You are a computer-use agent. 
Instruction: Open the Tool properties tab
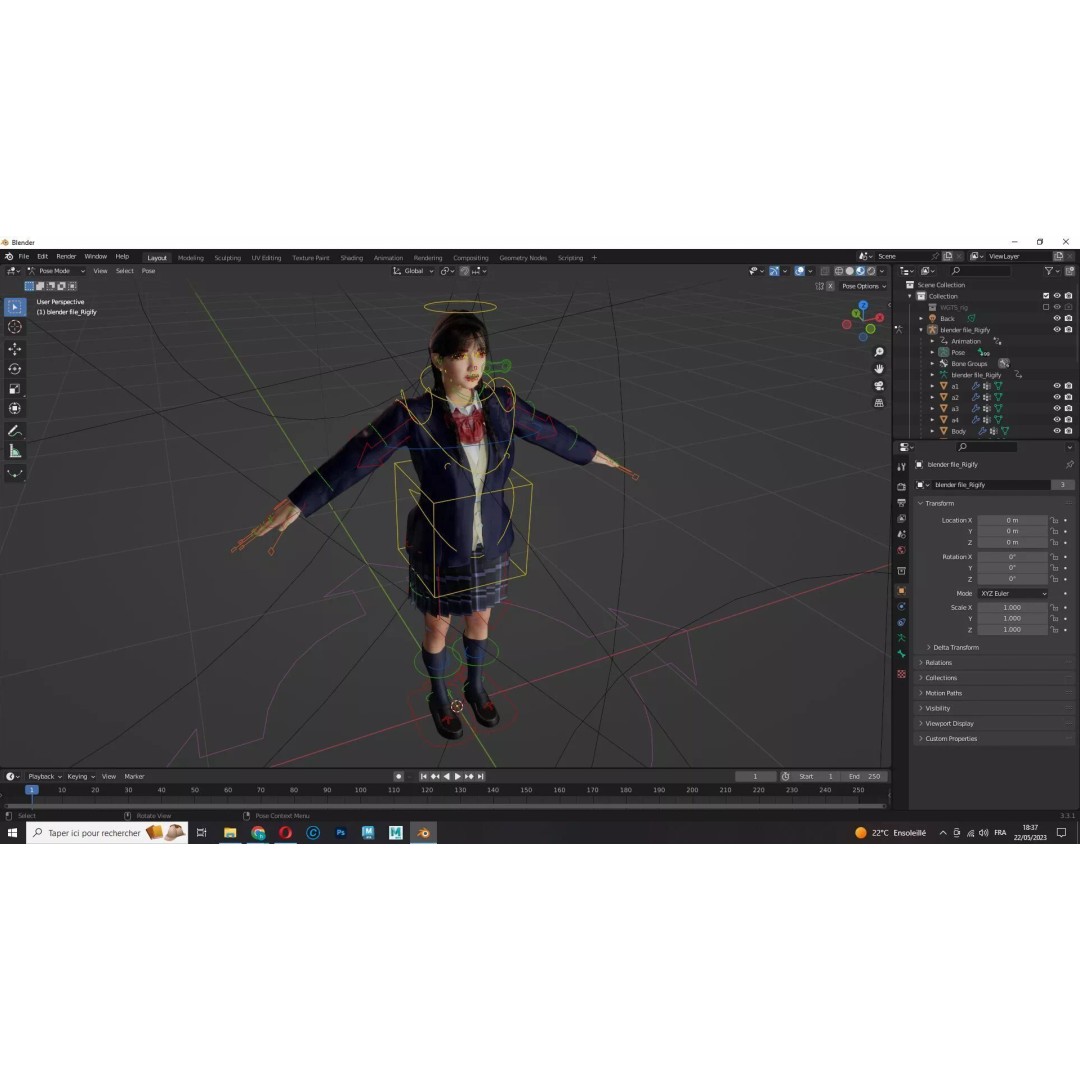(x=902, y=467)
